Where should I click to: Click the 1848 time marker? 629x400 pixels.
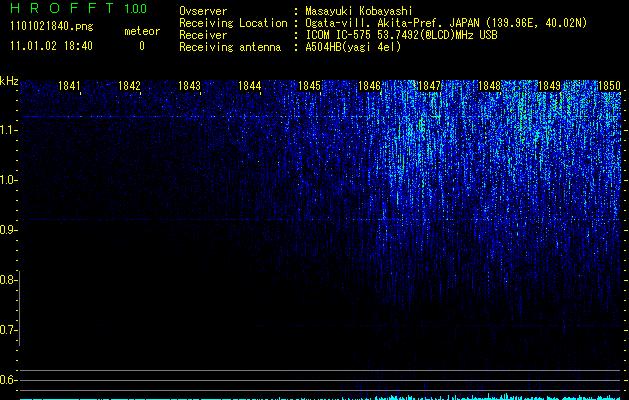tap(490, 86)
